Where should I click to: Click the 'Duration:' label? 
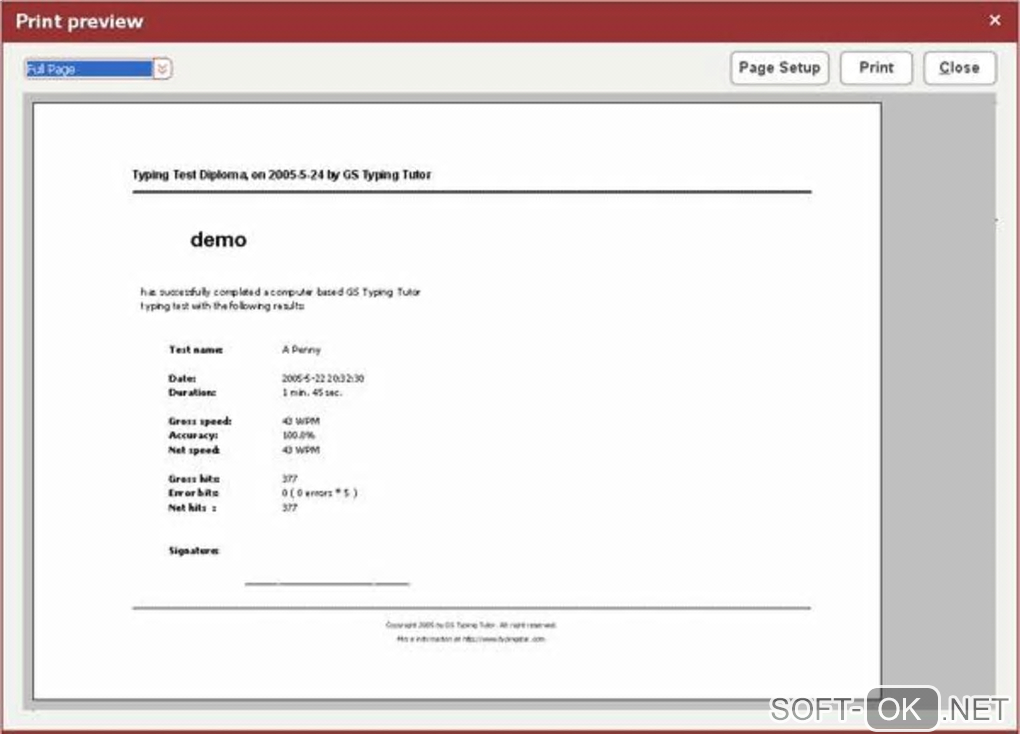tap(193, 392)
